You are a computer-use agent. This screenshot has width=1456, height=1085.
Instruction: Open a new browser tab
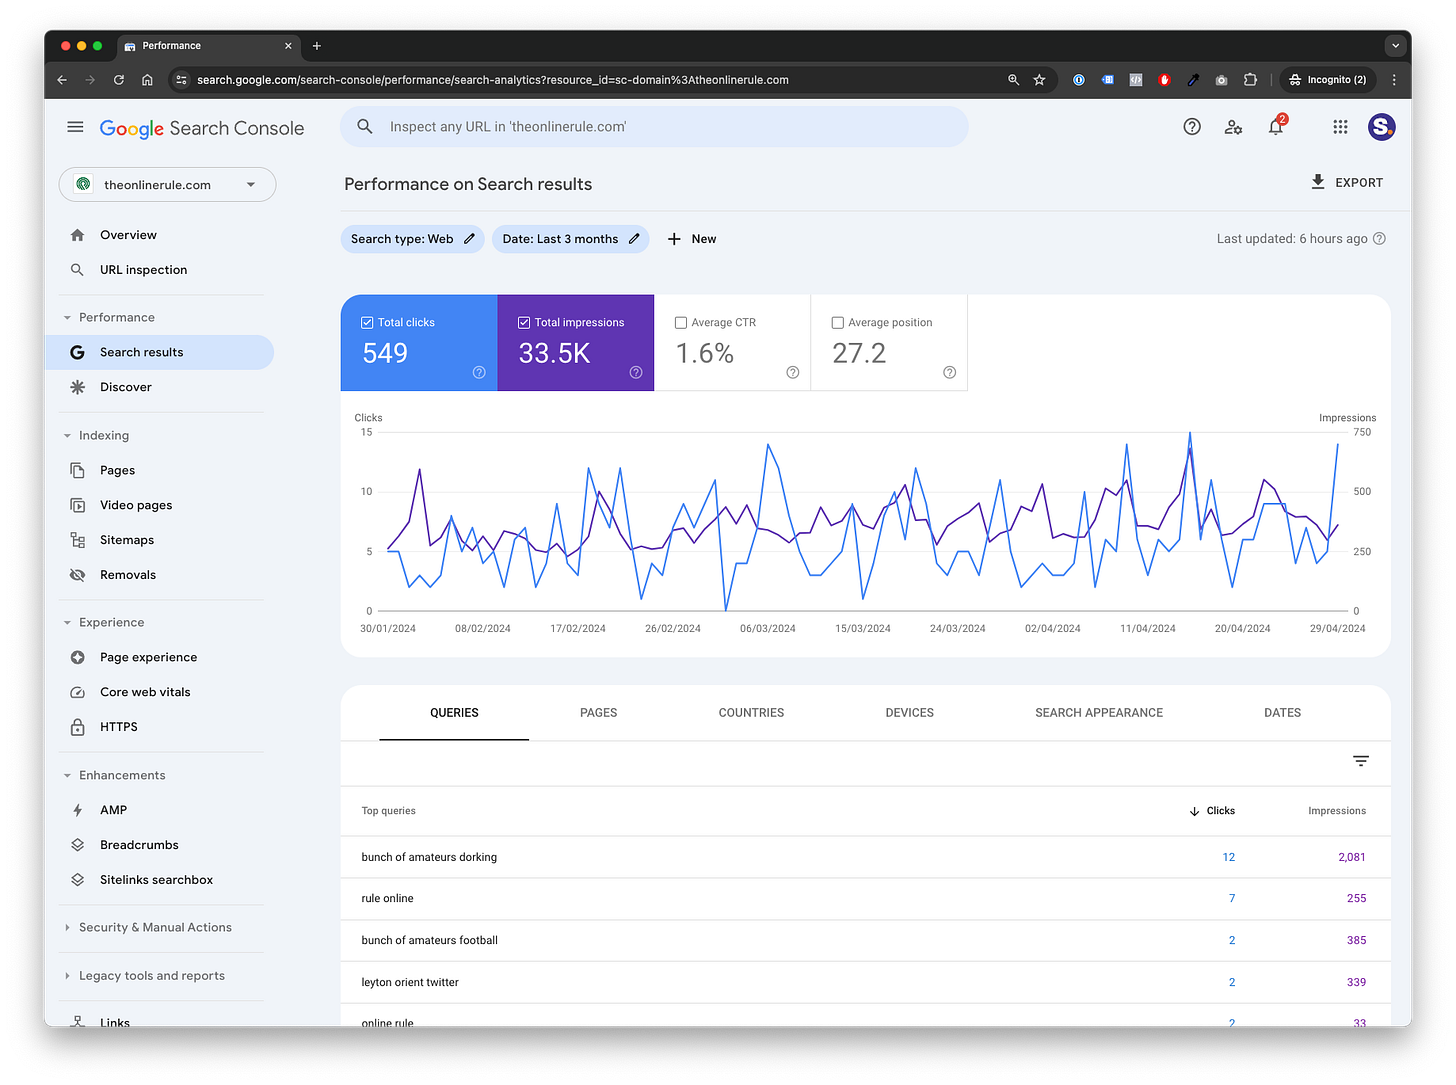tap(317, 46)
